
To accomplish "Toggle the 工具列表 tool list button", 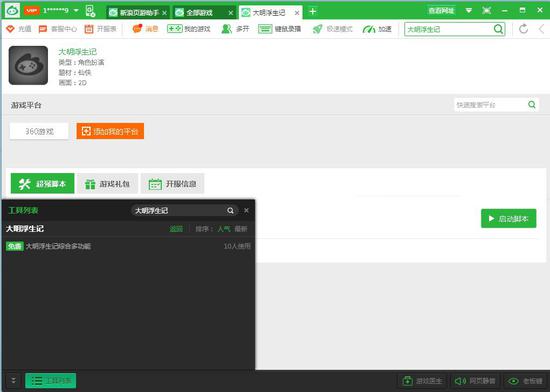I will [51, 381].
